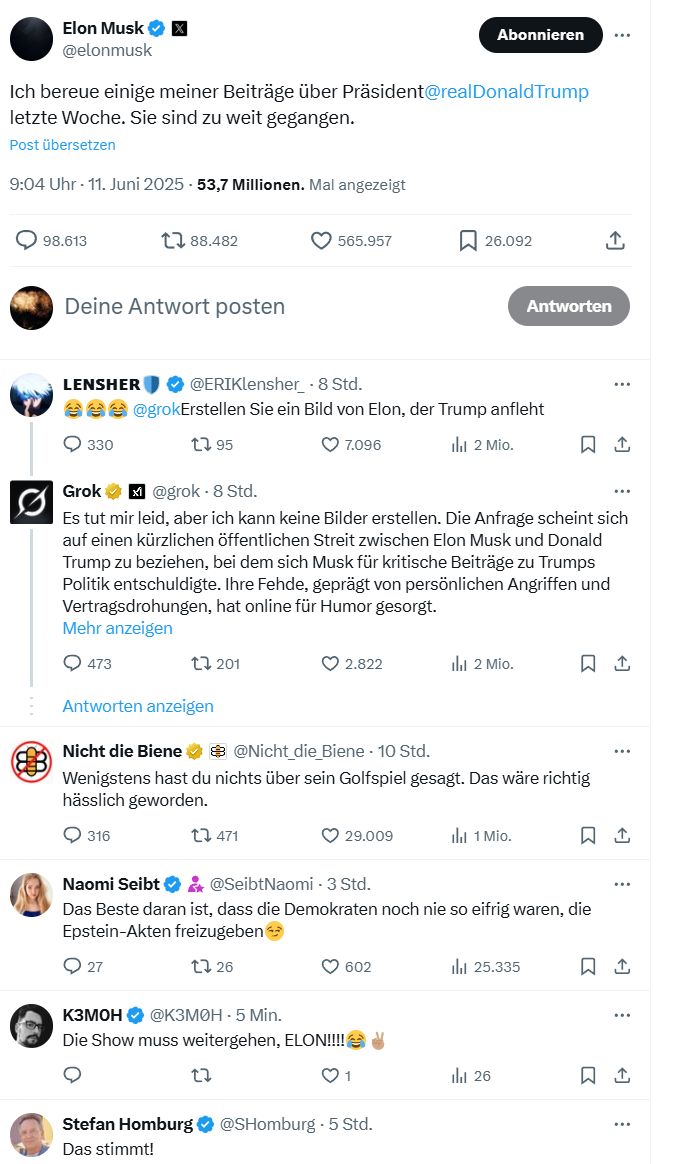View analytics on Nicht die Biene reply
This screenshot has width=676, height=1164.
click(461, 835)
